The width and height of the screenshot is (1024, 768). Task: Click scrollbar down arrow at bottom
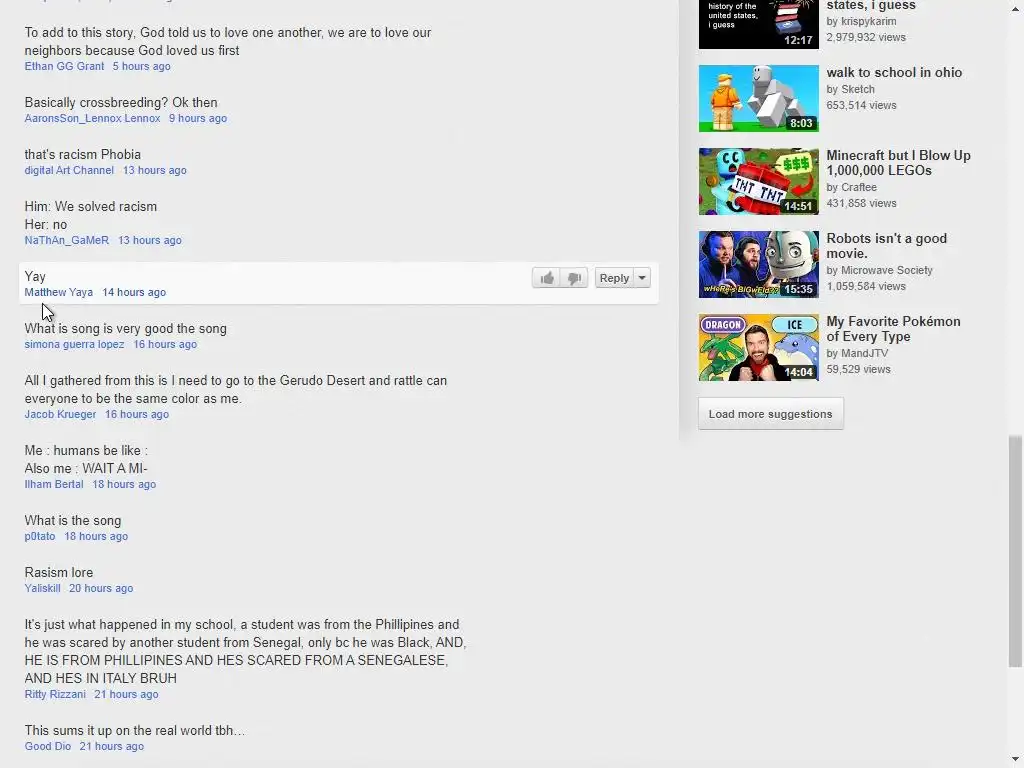[x=1015, y=760]
